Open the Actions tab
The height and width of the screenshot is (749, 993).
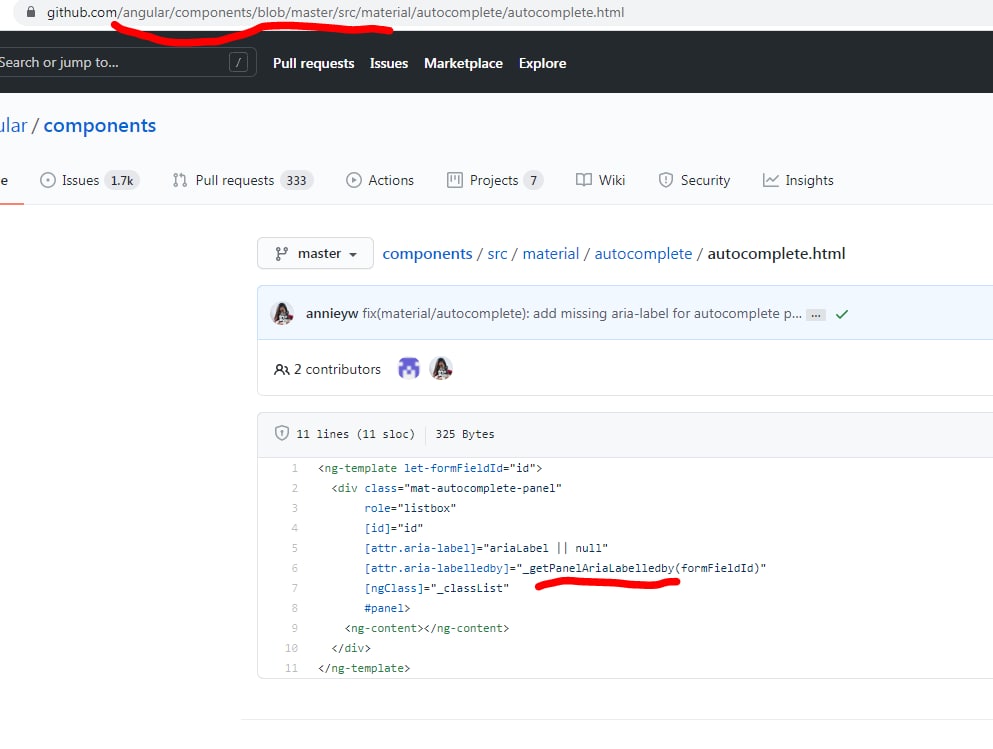pos(380,180)
